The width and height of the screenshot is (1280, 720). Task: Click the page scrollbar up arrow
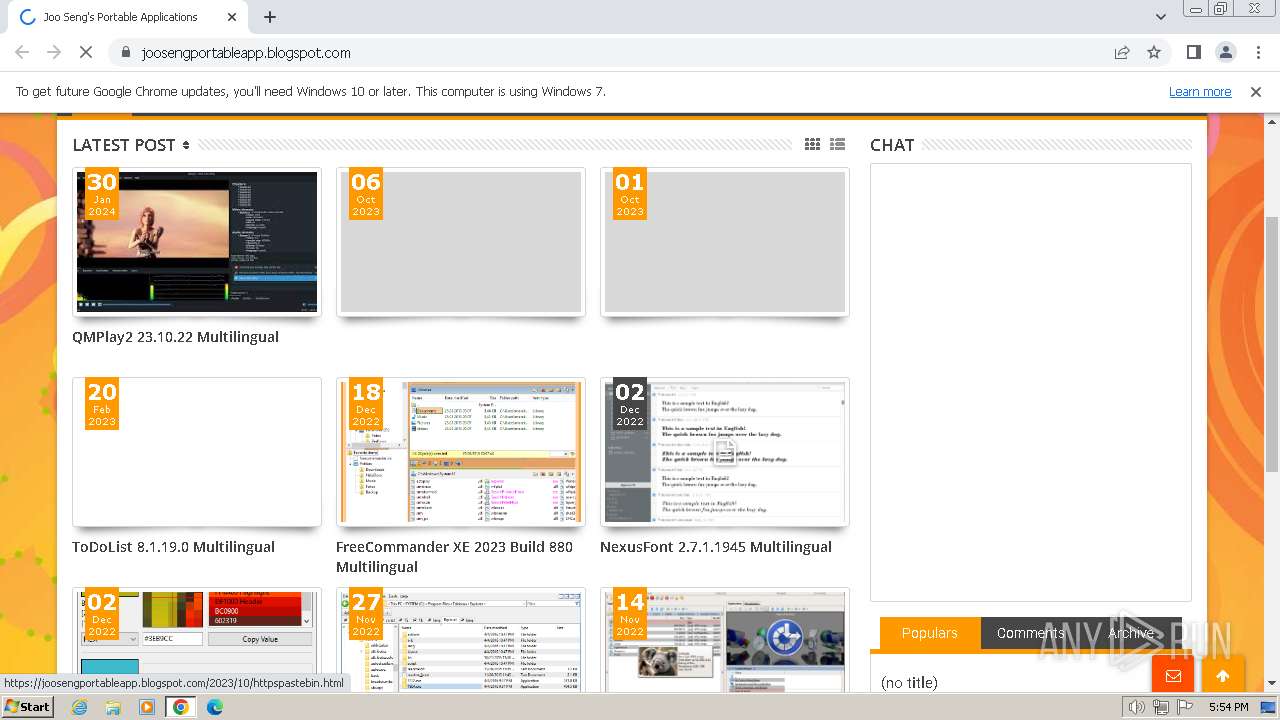(x=1272, y=123)
